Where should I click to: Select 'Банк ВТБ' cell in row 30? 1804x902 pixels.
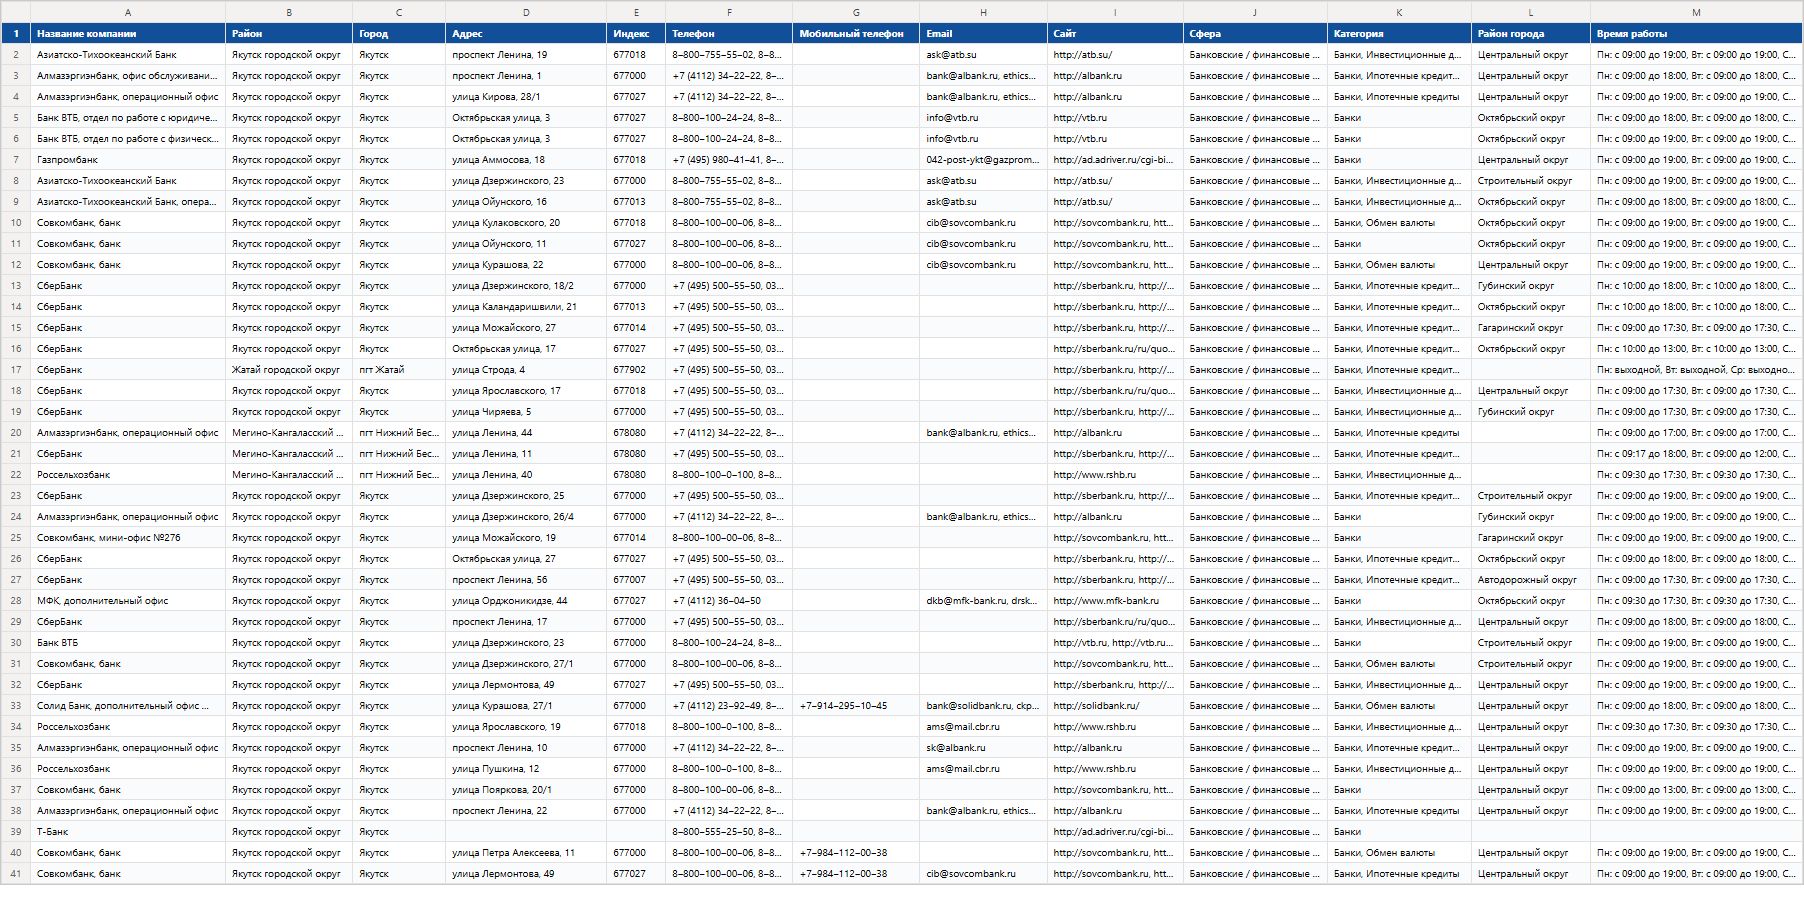pos(128,643)
